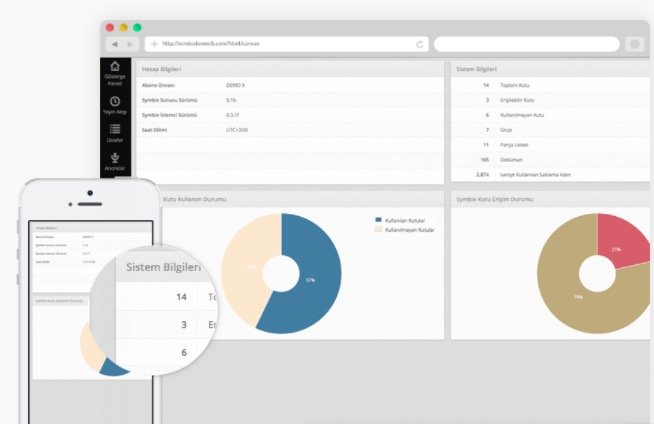Image resolution: width=654 pixels, height=424 pixels.
Task: Click the browser URL address field
Action: tap(290, 44)
